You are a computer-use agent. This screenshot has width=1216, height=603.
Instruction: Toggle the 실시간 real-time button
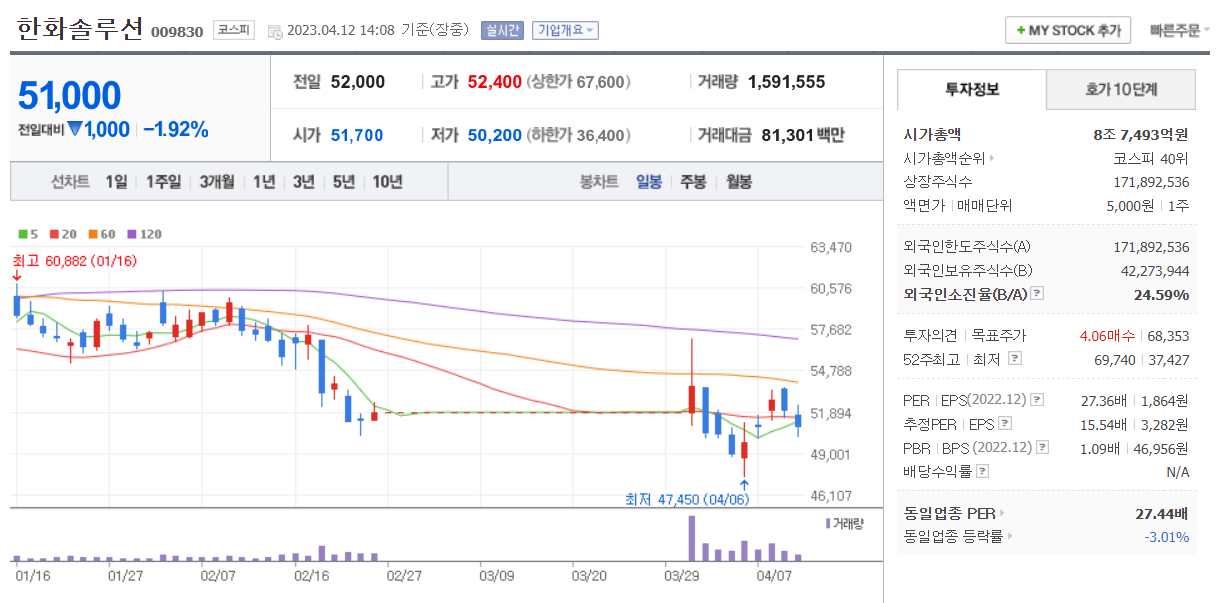pos(501,30)
